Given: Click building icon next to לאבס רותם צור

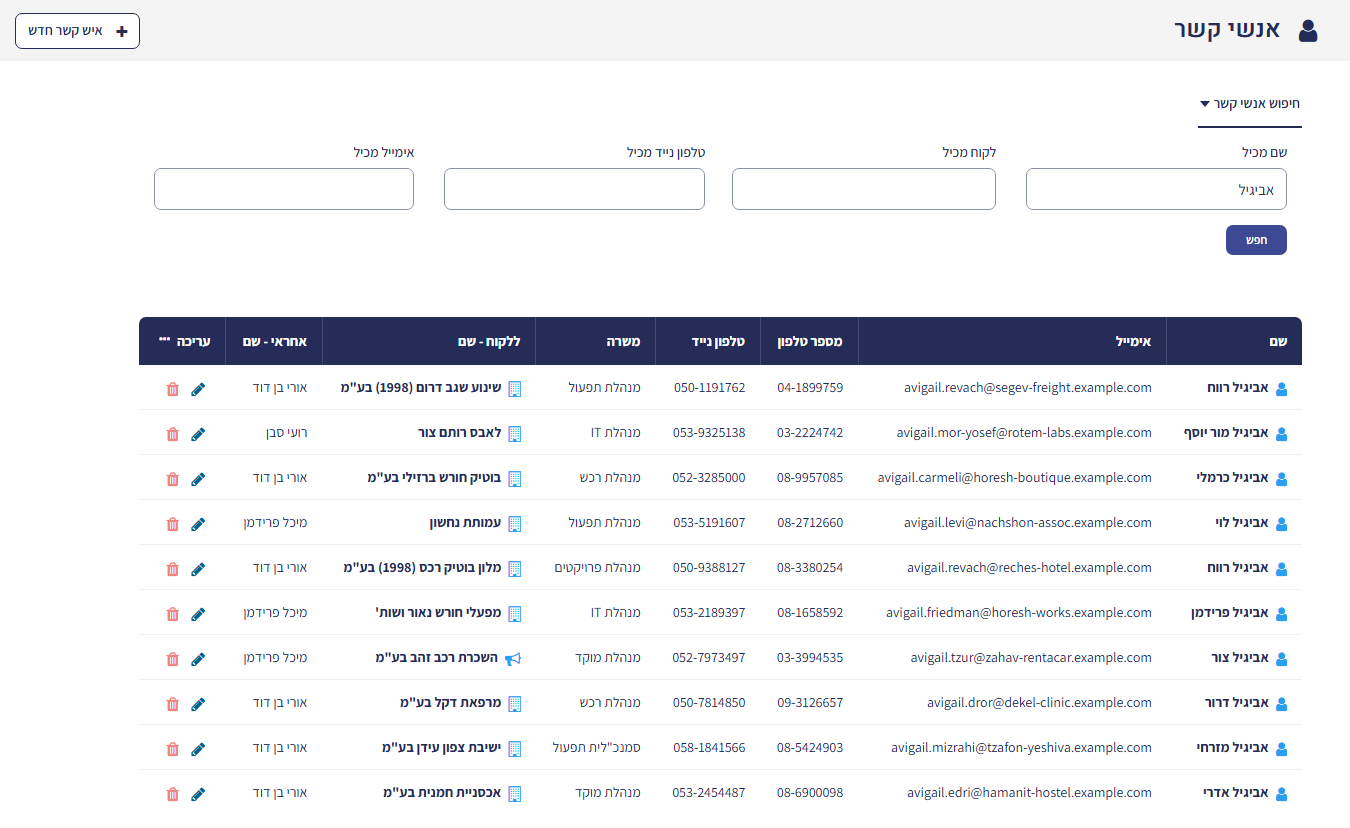Looking at the screenshot, I should 515,434.
